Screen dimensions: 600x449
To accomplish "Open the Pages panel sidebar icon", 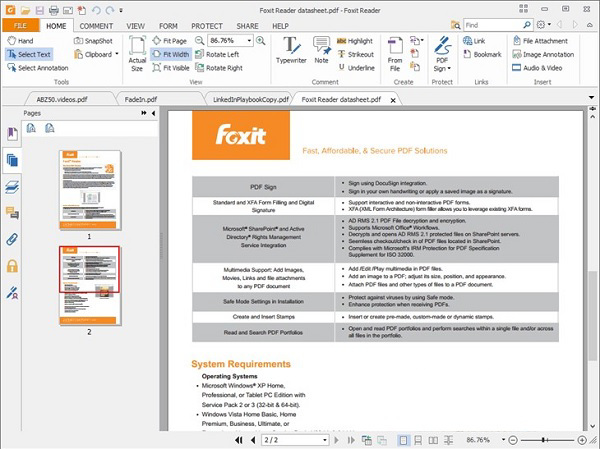I will coord(12,160).
